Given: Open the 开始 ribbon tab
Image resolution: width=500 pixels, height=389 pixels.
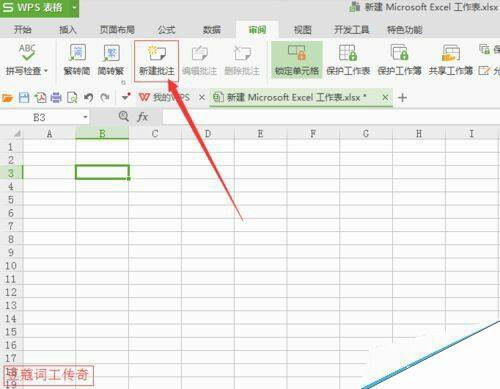Looking at the screenshot, I should (x=23, y=30).
